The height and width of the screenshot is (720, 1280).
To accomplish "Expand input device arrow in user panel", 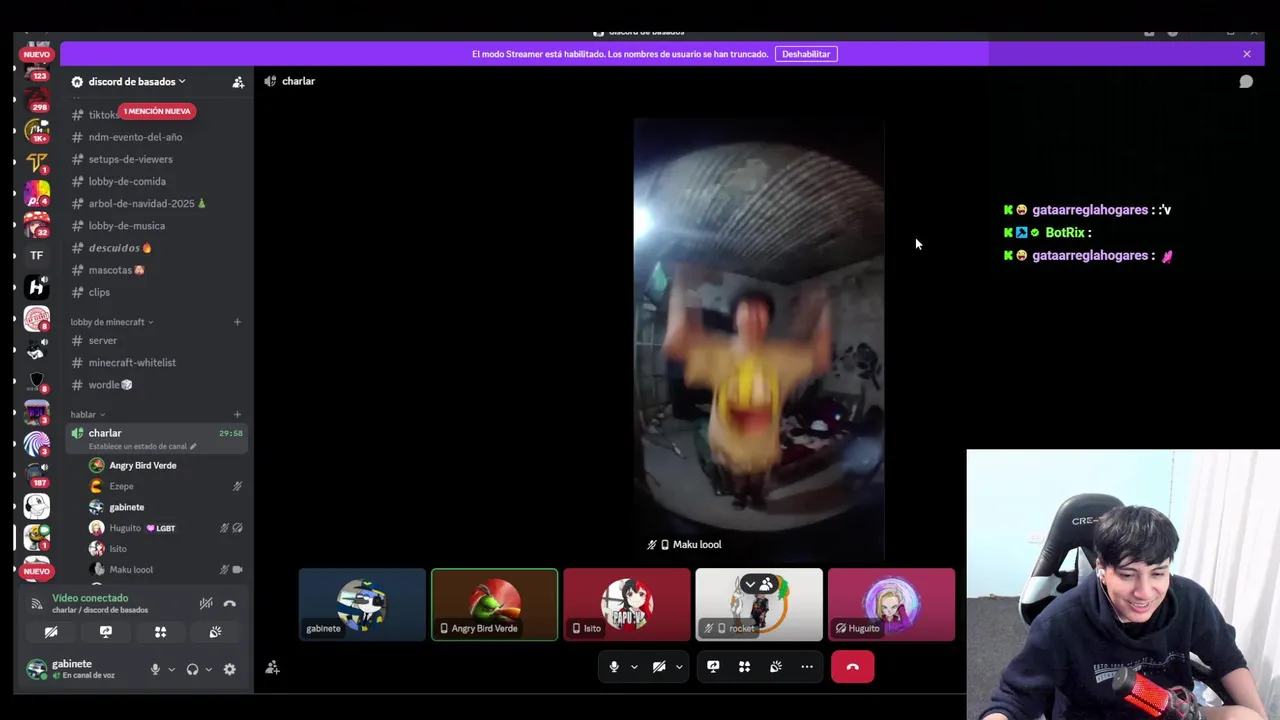I will click(x=171, y=669).
